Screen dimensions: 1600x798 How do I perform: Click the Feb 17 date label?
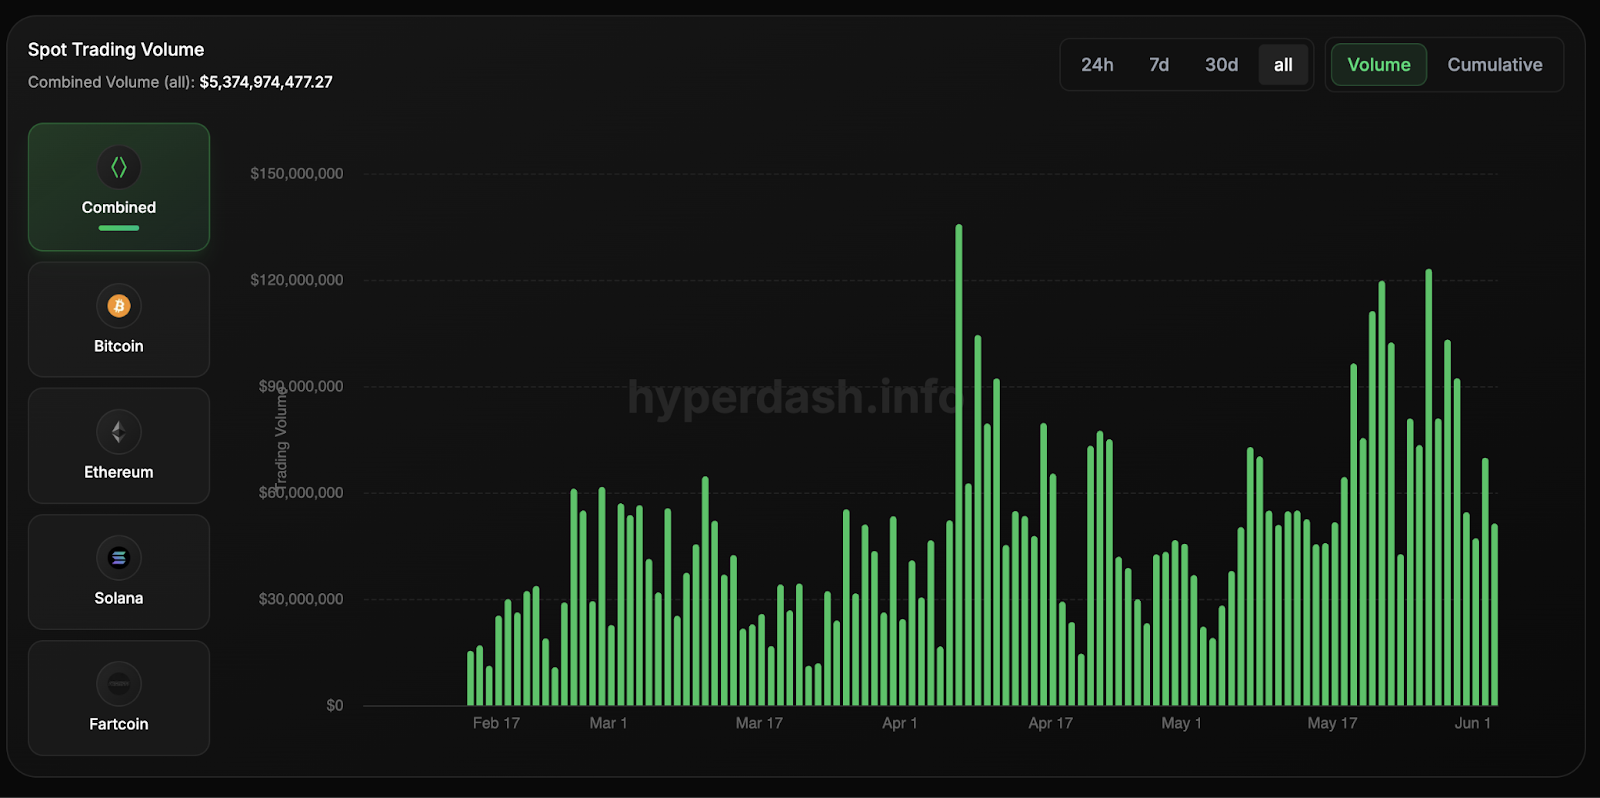click(496, 723)
